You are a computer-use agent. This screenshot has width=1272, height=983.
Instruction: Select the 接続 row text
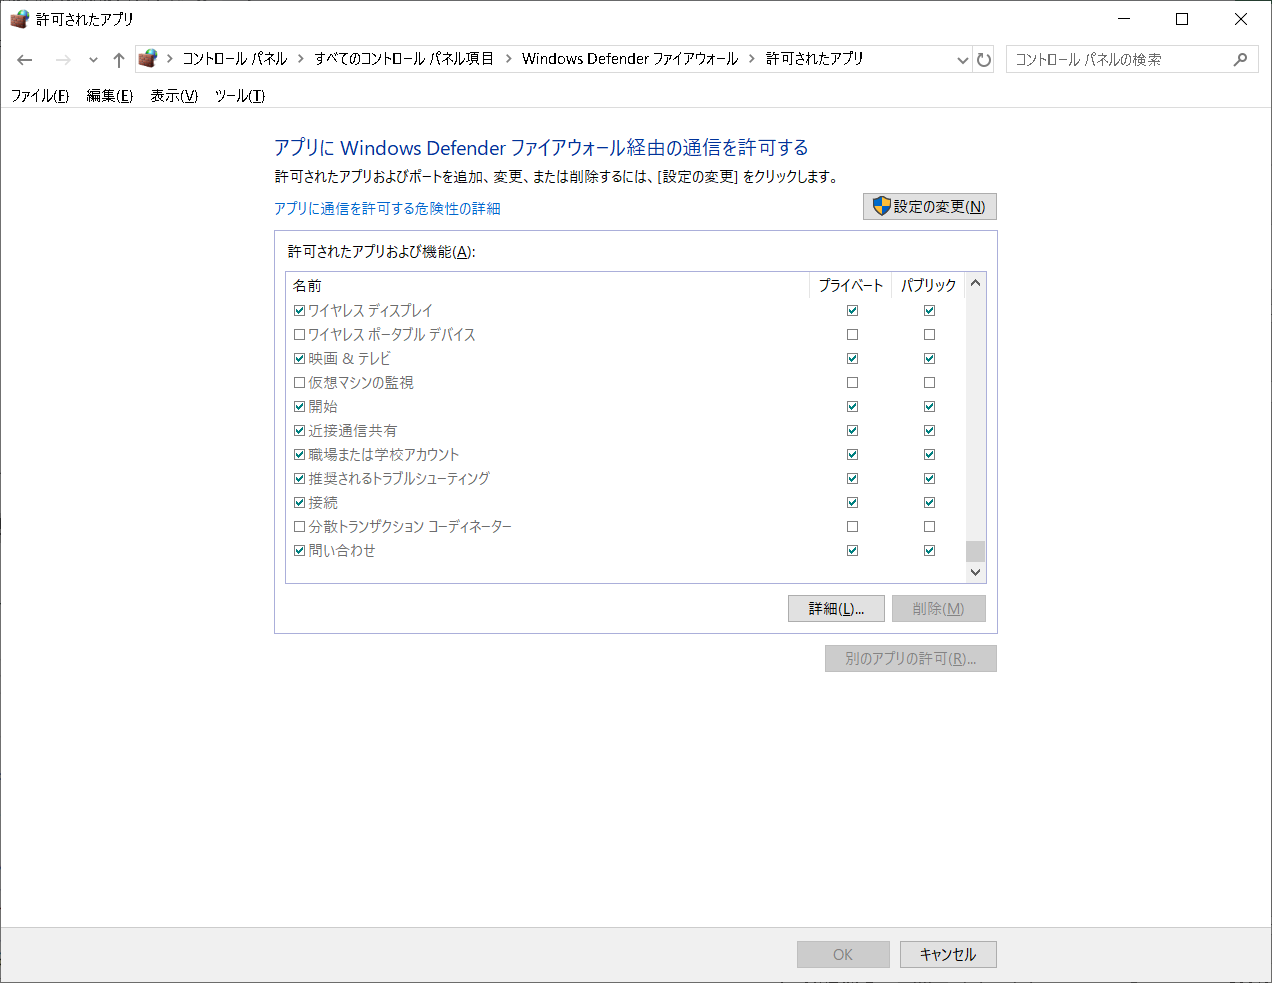pyautogui.click(x=323, y=502)
